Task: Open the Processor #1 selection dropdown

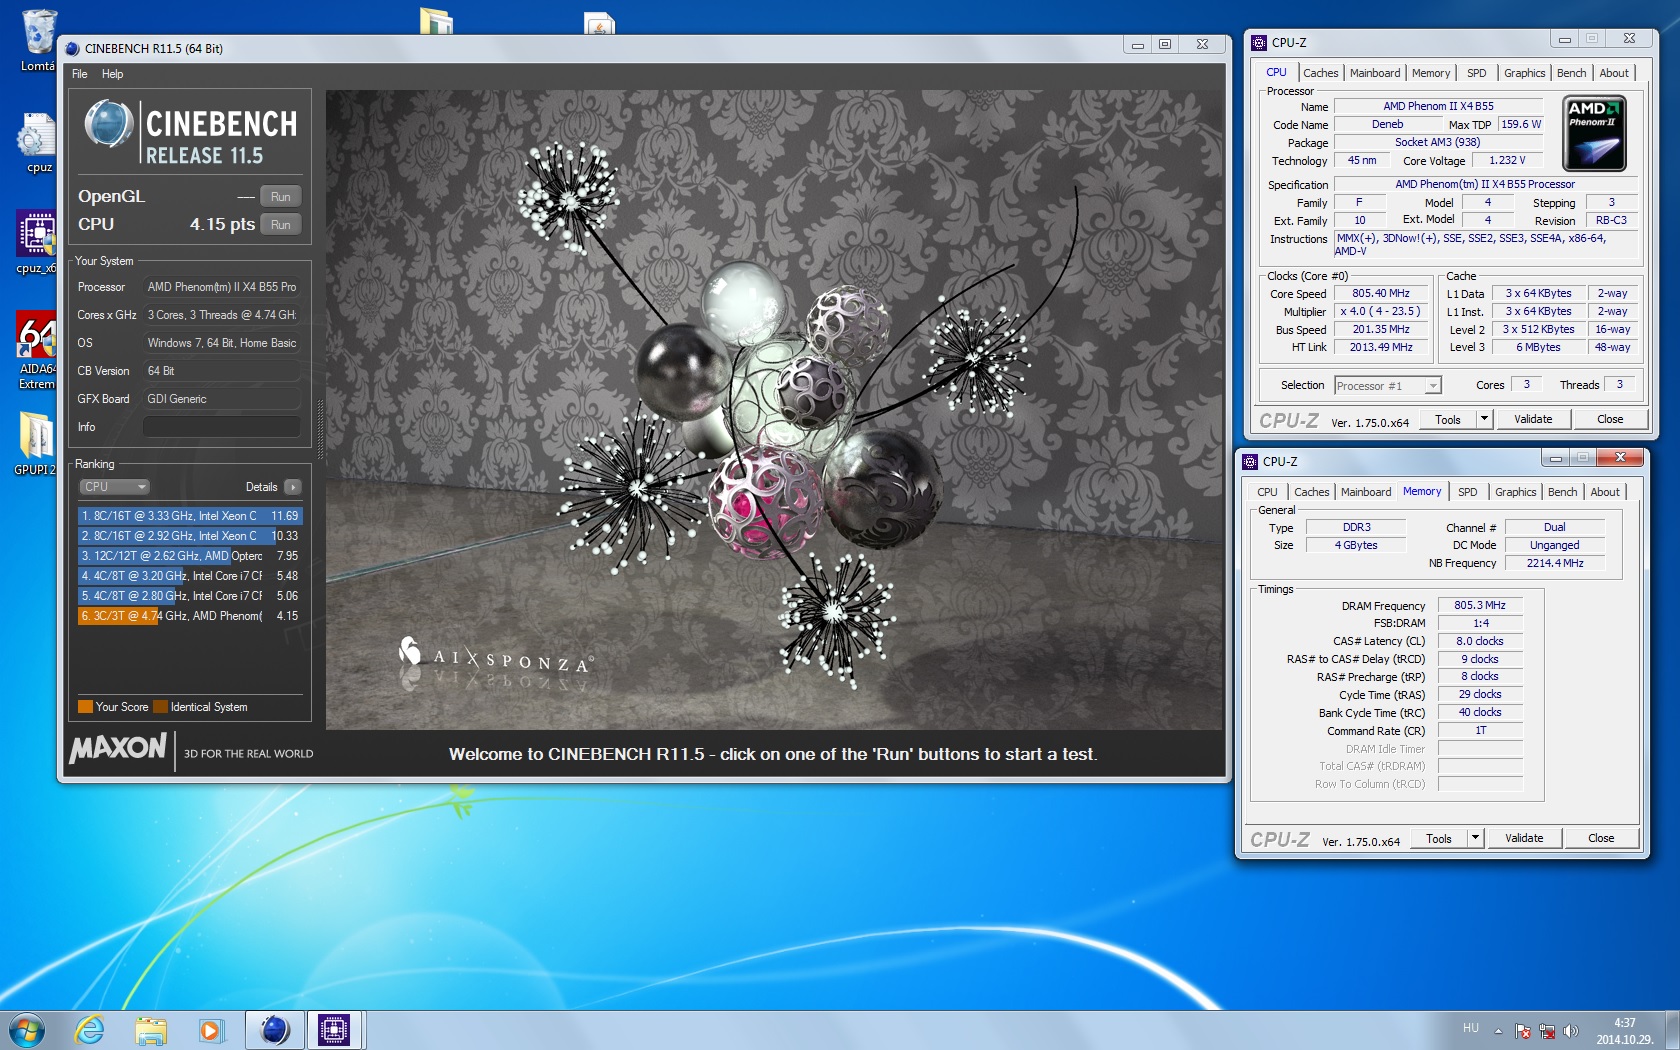Action: [x=1387, y=386]
